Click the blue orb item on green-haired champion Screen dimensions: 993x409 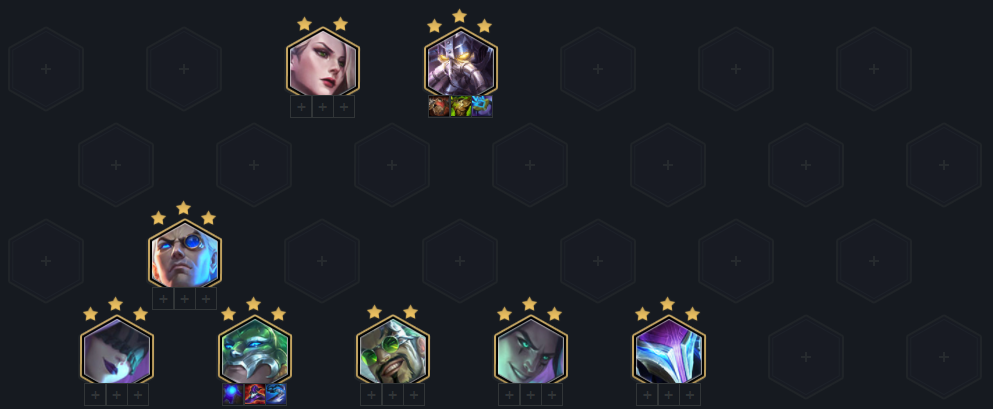233,394
